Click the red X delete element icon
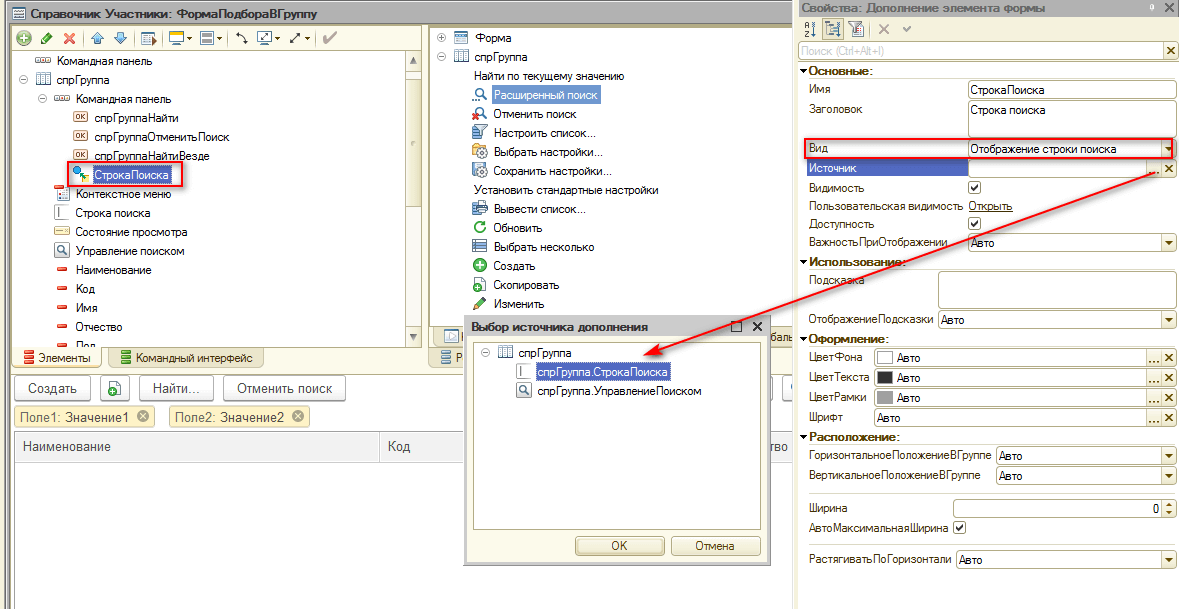The width and height of the screenshot is (1179, 609). [69, 39]
